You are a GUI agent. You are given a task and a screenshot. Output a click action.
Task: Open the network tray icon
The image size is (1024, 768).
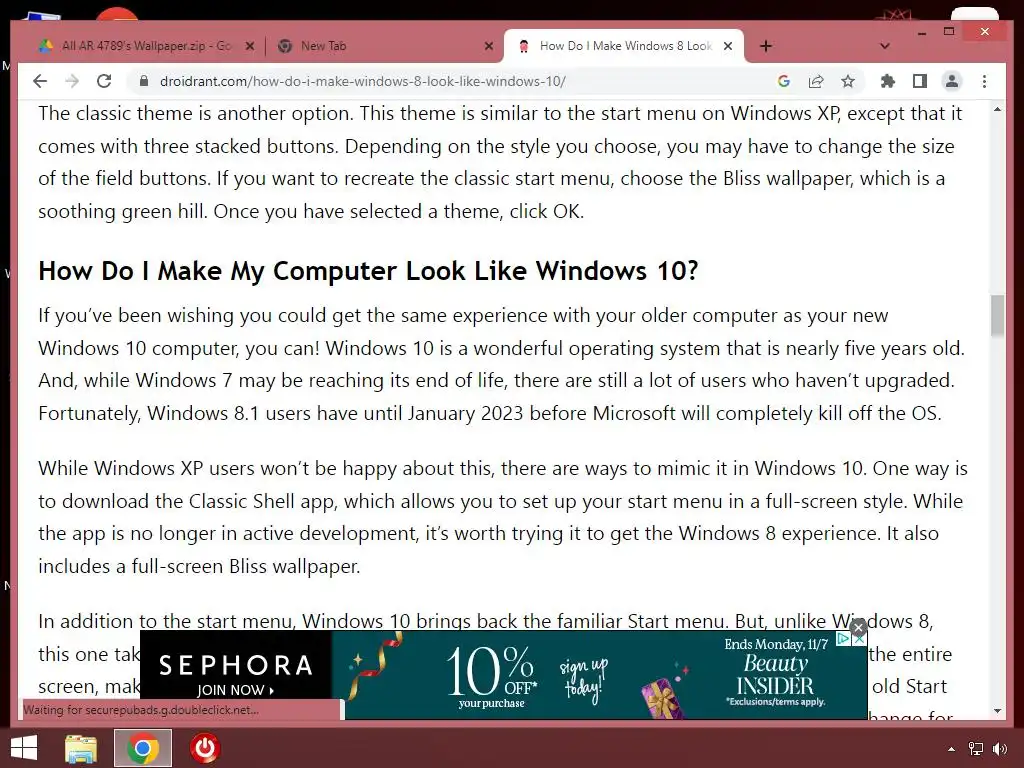(976, 749)
